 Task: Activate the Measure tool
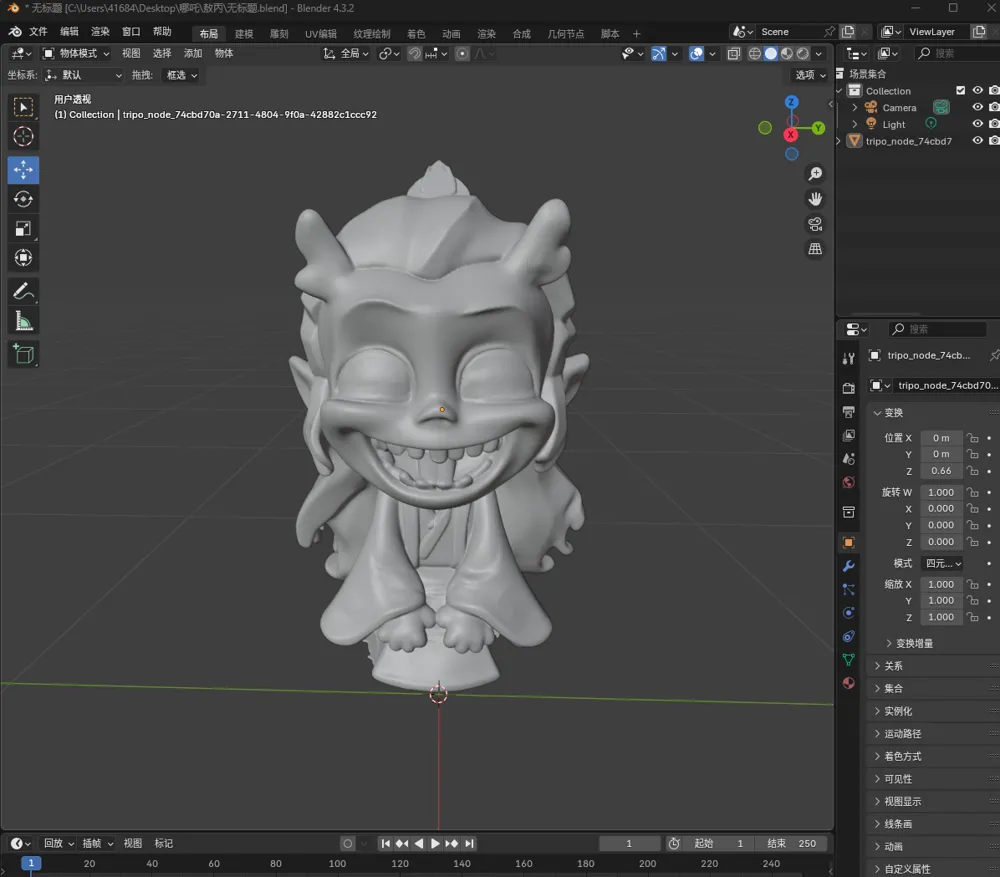pos(23,320)
